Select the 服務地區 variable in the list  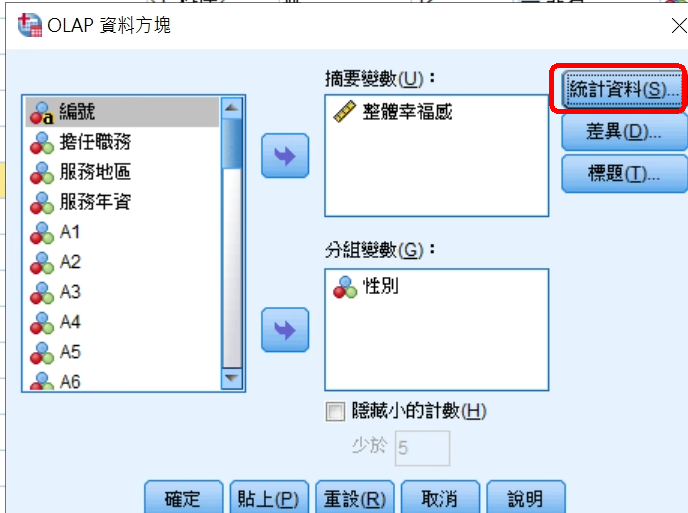pos(122,172)
